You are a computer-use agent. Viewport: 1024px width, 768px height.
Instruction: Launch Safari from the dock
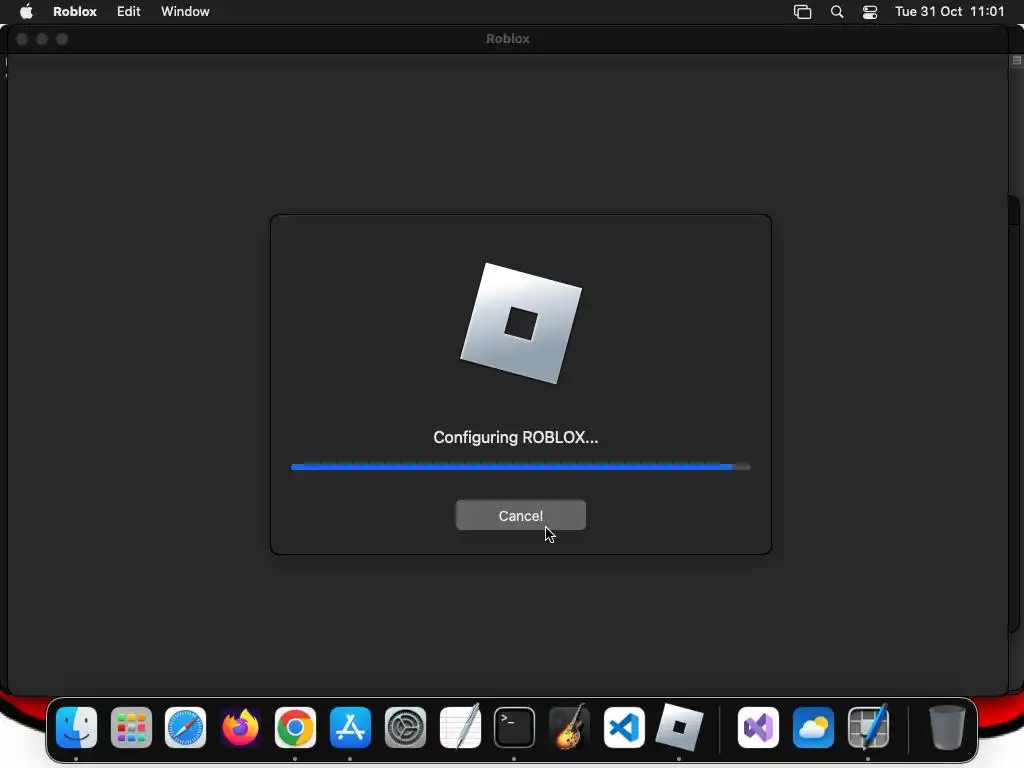pos(185,728)
